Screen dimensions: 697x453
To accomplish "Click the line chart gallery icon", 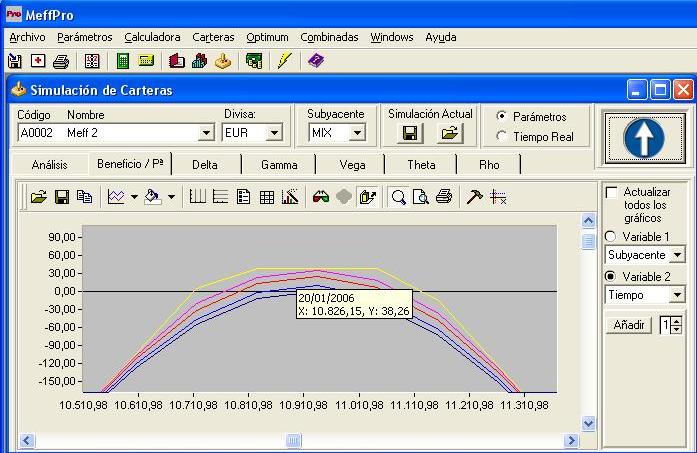I will (x=116, y=196).
